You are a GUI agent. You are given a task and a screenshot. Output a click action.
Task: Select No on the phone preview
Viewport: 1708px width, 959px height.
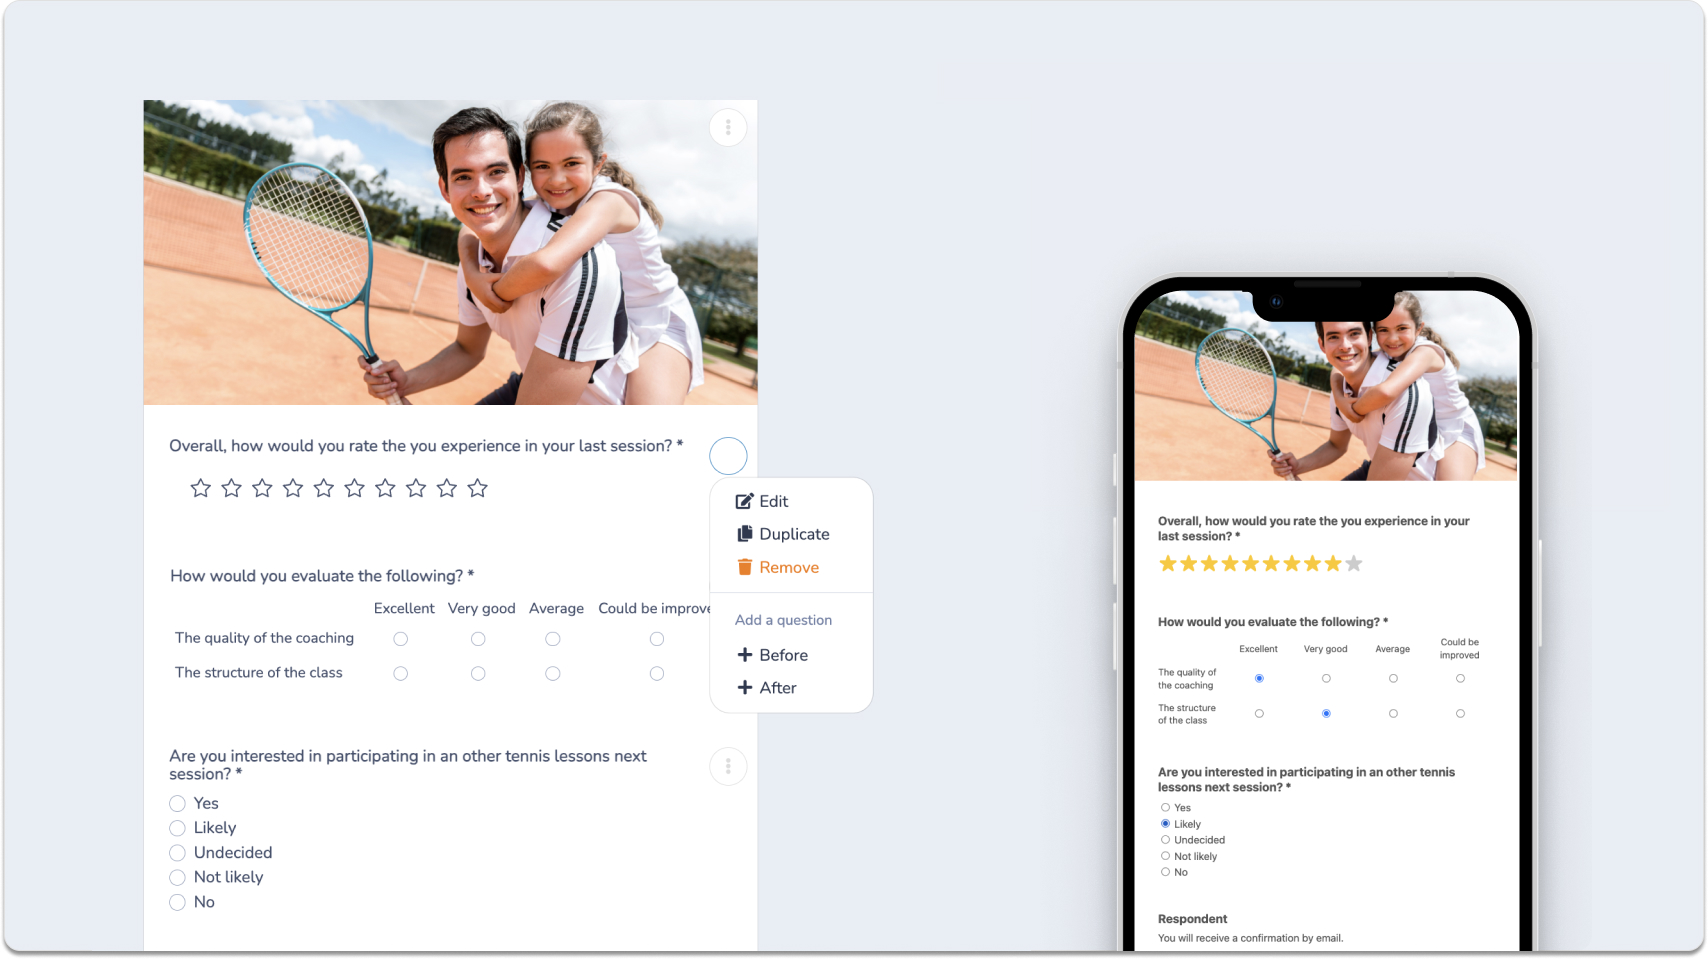pos(1165,872)
